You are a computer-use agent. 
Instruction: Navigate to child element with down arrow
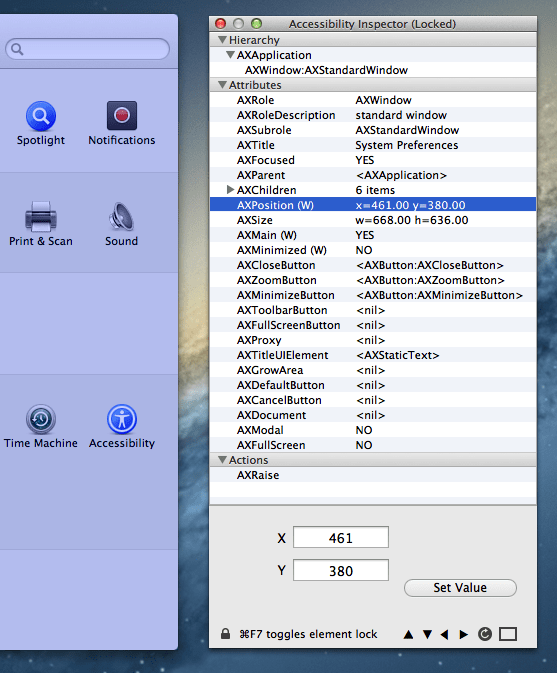coord(427,634)
